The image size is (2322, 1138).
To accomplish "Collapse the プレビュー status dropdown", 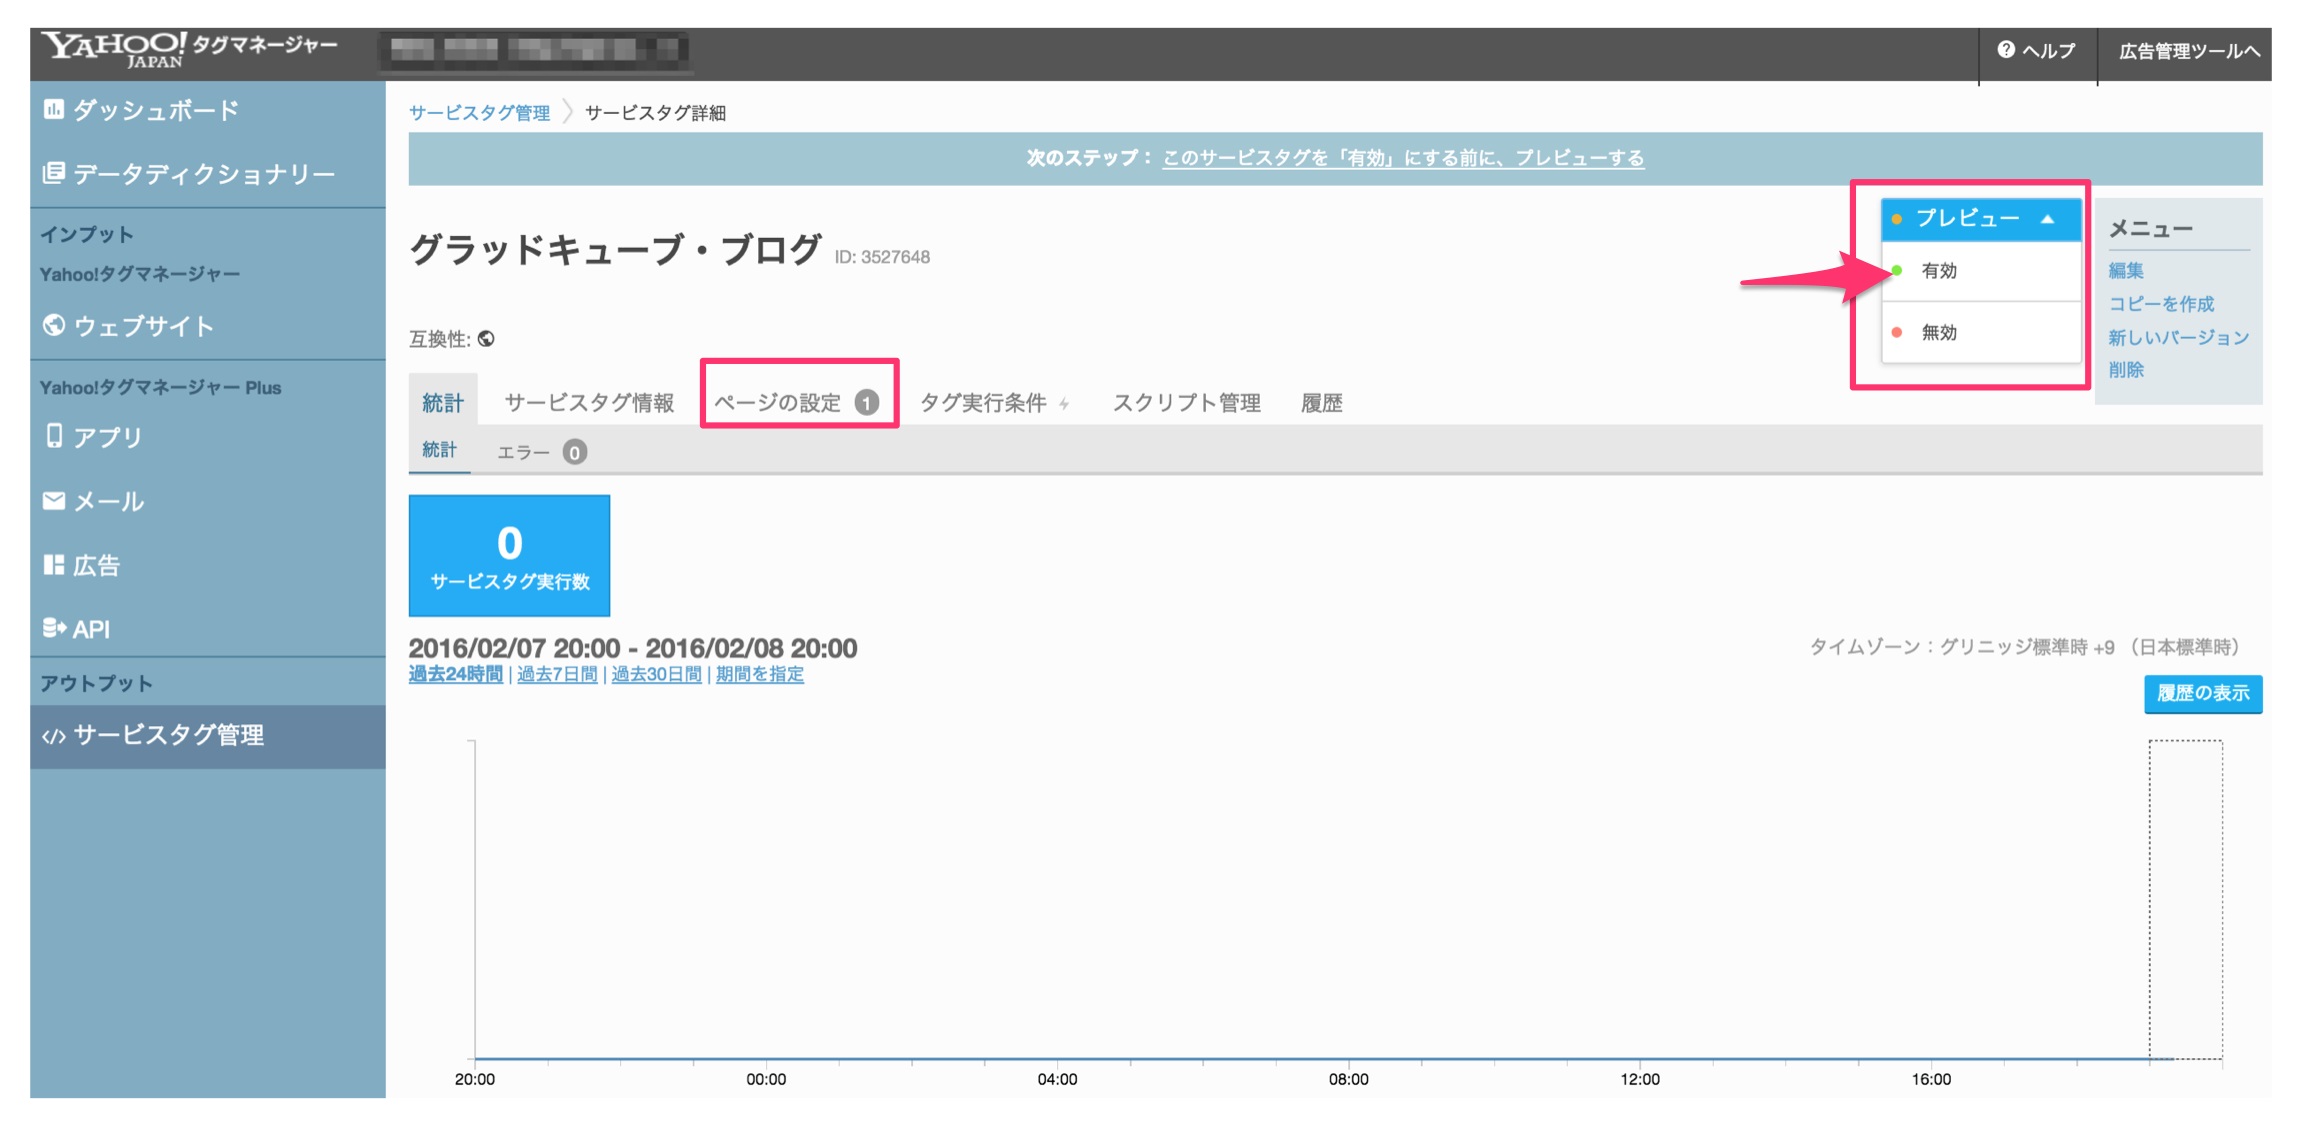I will [x=1980, y=218].
